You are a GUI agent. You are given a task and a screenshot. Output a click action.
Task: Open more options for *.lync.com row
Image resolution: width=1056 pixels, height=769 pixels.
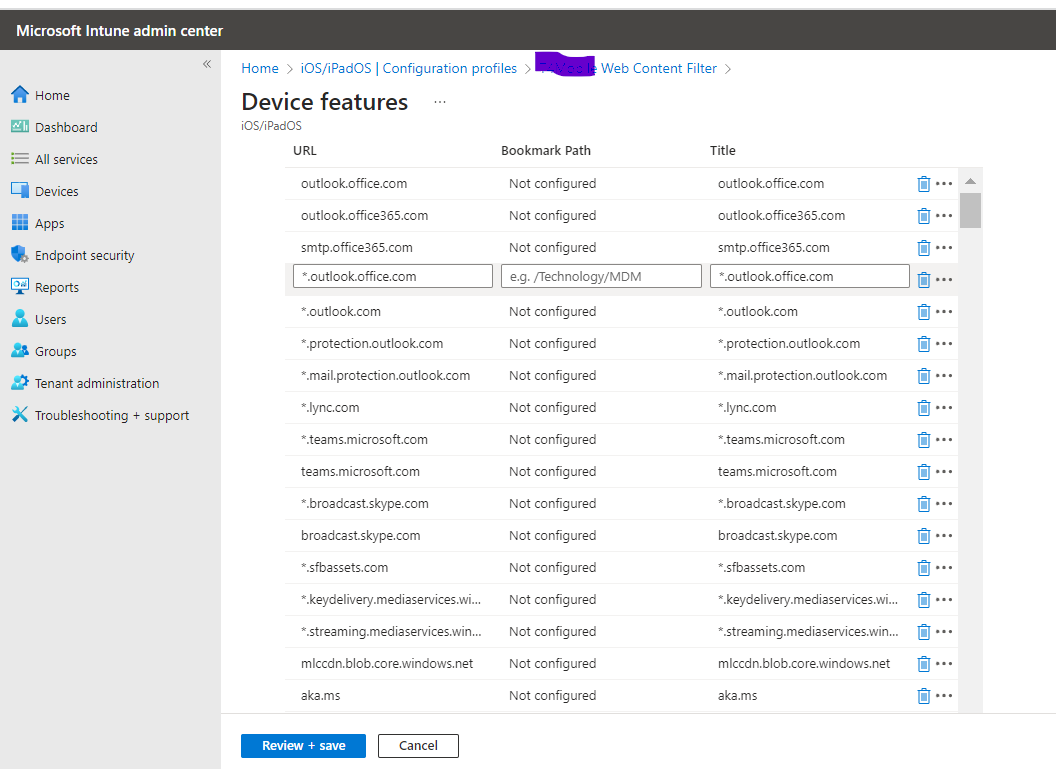coord(944,407)
